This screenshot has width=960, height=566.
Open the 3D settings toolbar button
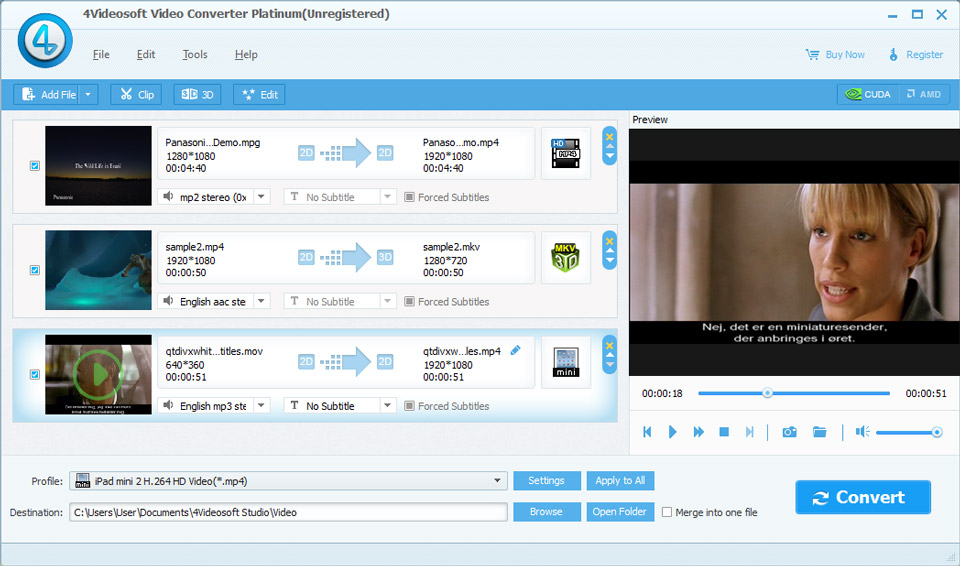(197, 94)
